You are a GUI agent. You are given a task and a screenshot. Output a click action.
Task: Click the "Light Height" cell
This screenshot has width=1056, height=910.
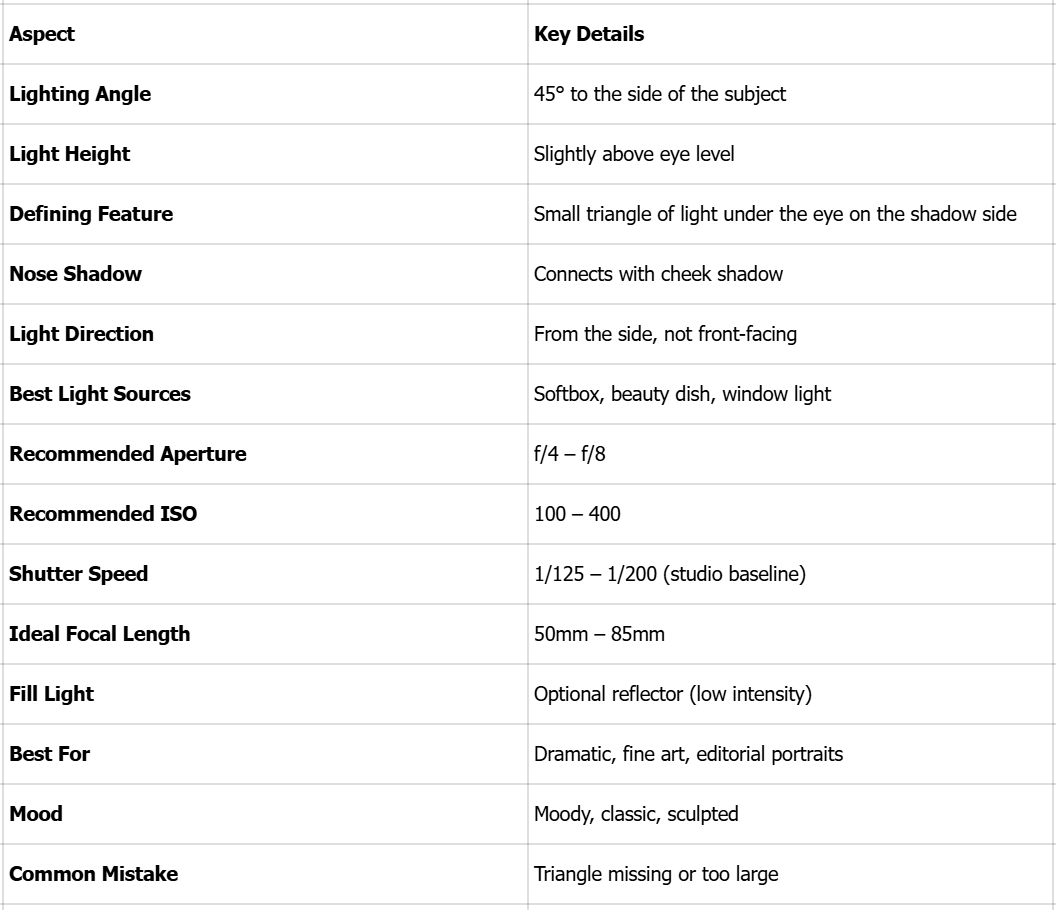point(70,155)
